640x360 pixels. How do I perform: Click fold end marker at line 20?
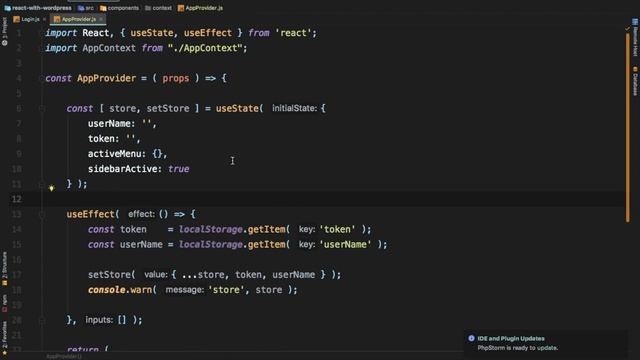pos(42,320)
